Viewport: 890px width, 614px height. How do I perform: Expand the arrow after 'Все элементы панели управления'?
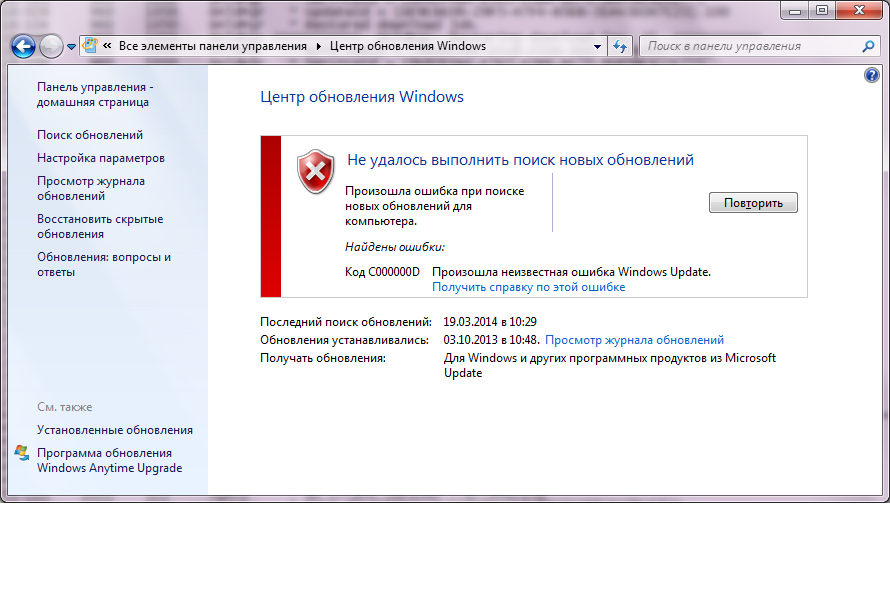point(318,46)
